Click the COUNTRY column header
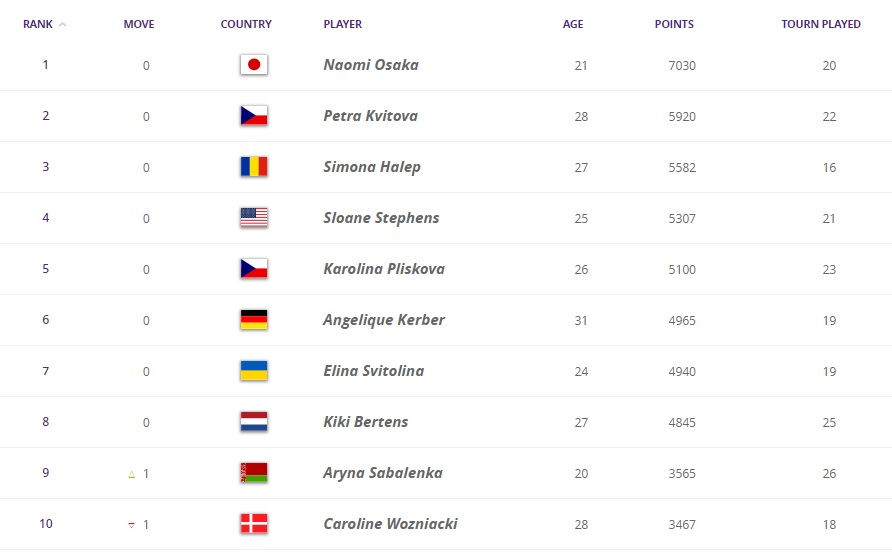Screen dimensions: 892x552 pyautogui.click(x=246, y=24)
